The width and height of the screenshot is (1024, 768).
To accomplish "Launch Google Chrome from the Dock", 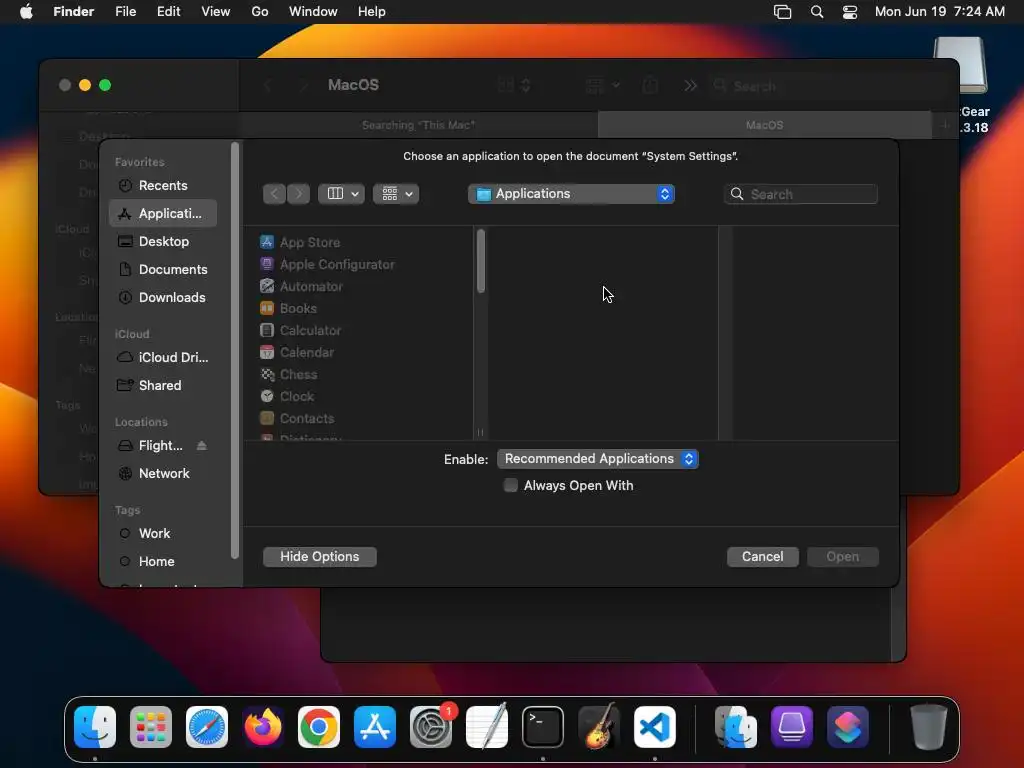I will 319,727.
